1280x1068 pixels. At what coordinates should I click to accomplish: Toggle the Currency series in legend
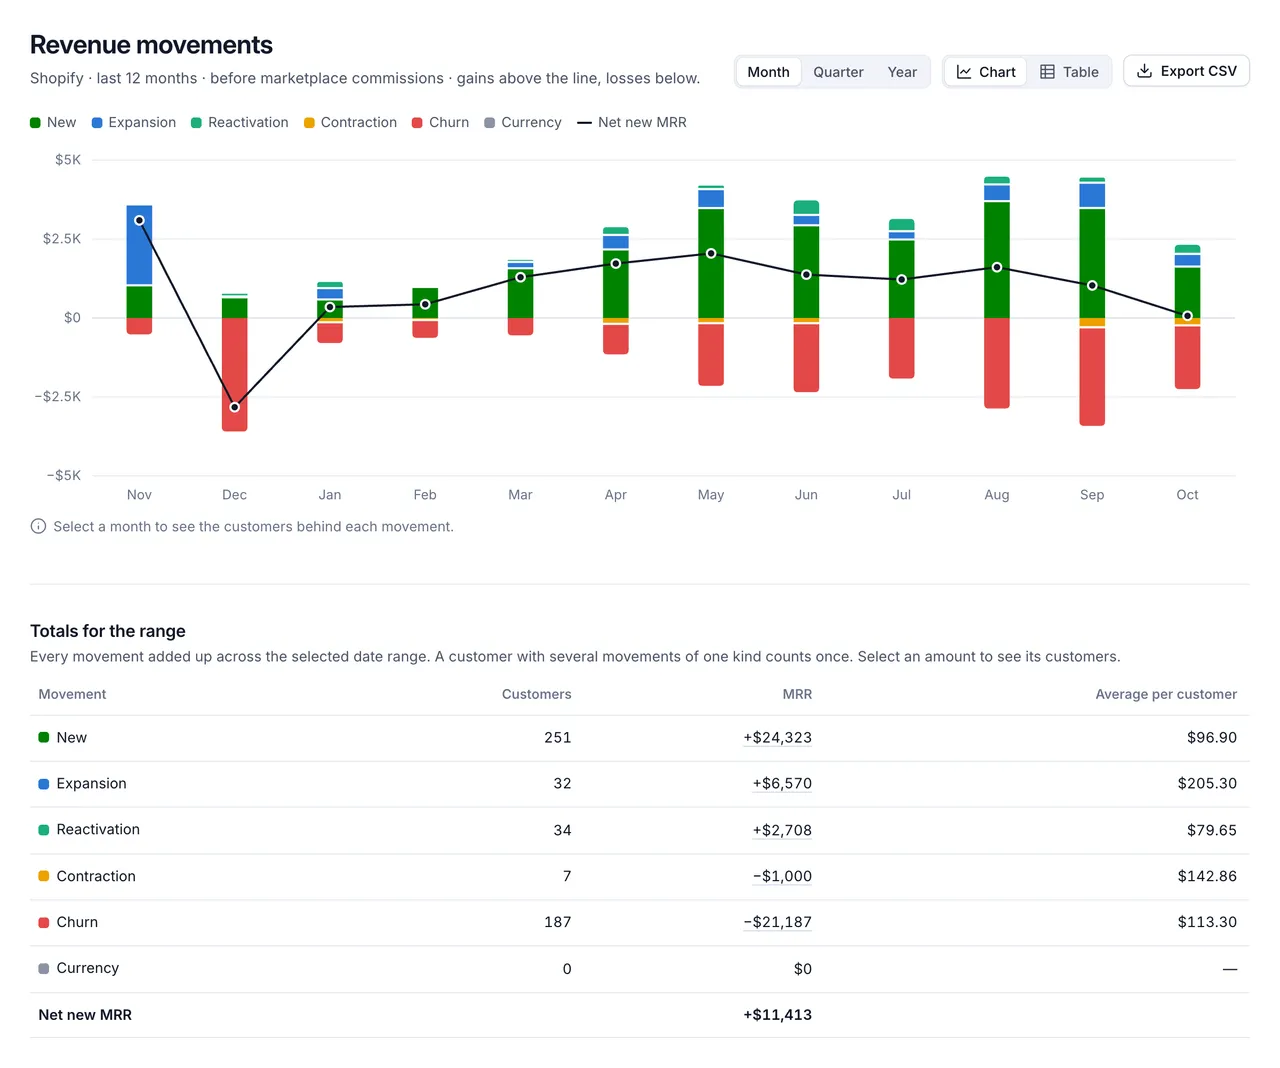pyautogui.click(x=523, y=122)
